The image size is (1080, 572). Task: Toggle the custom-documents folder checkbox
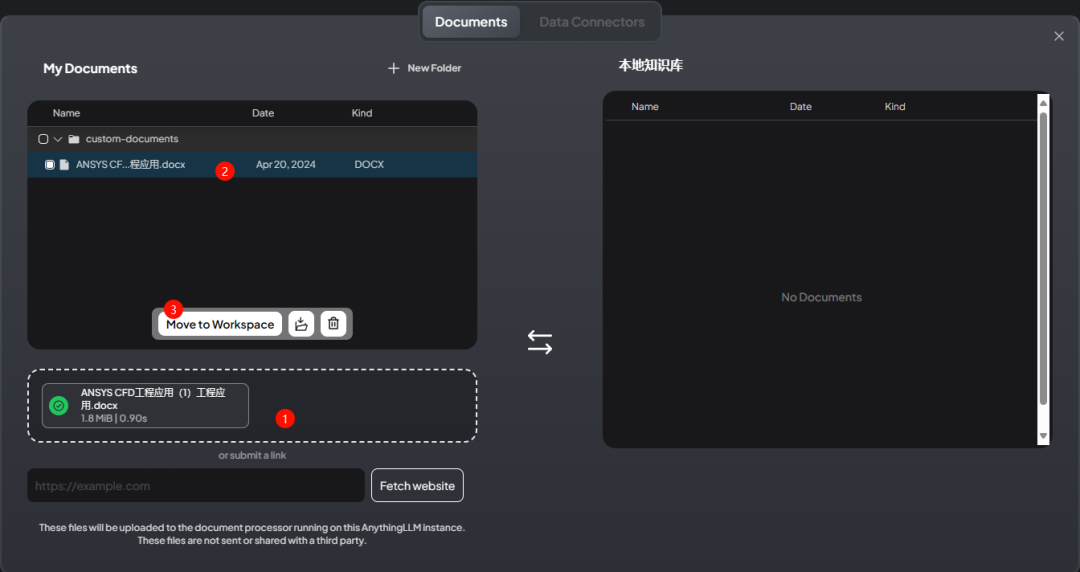43,139
